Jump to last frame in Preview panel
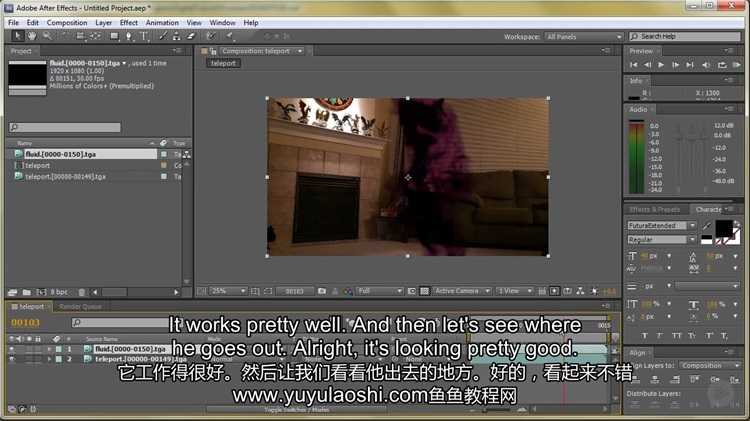Image resolution: width=750 pixels, height=421 pixels. coord(690,65)
